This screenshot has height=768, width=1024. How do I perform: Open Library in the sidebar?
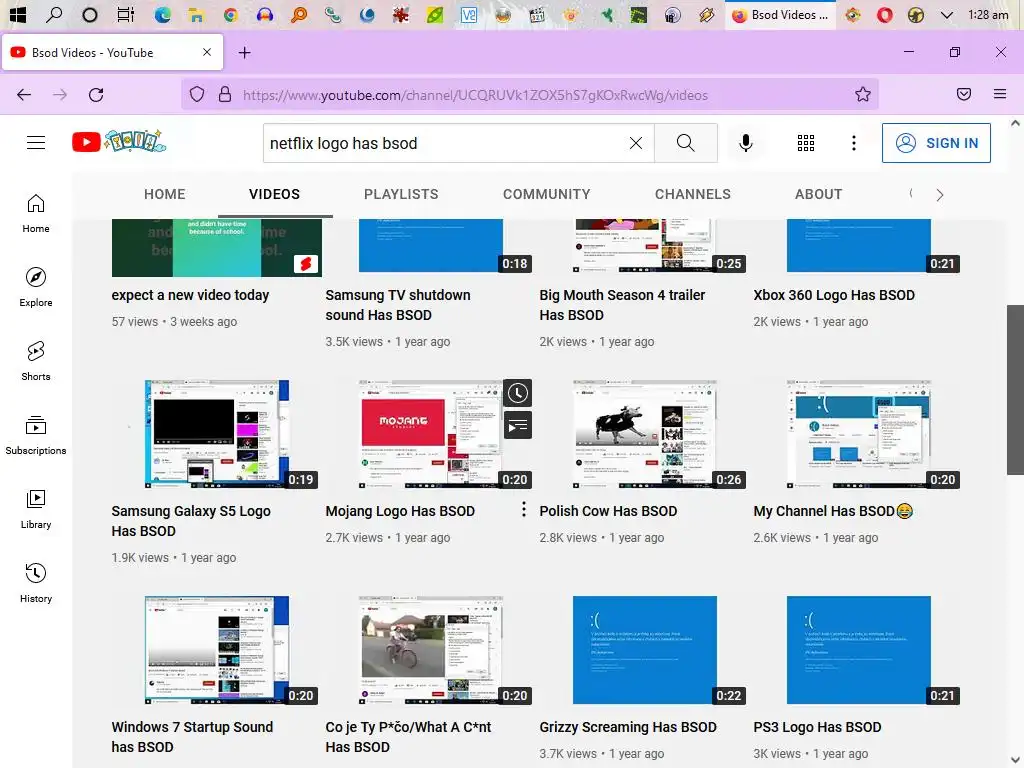pyautogui.click(x=36, y=509)
